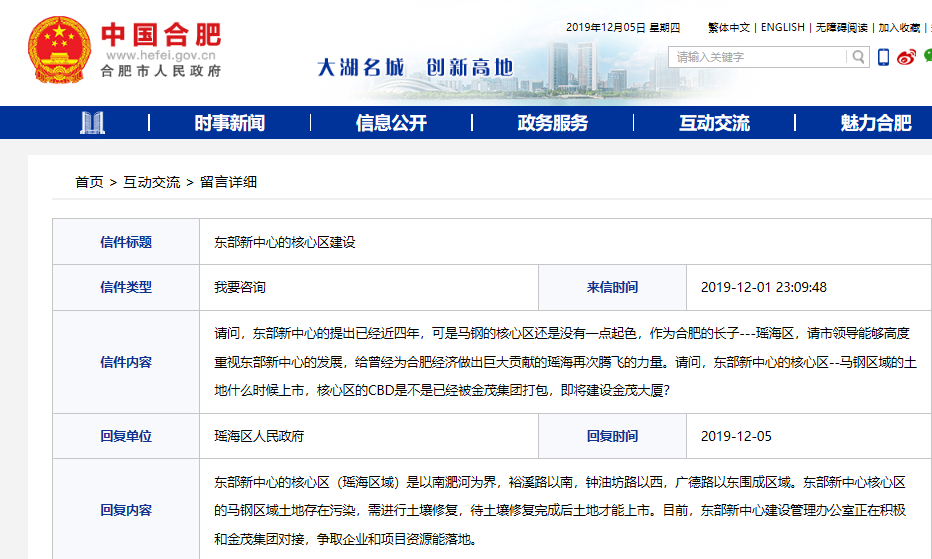
Task: Click the search magnifier icon
Action: (858, 57)
